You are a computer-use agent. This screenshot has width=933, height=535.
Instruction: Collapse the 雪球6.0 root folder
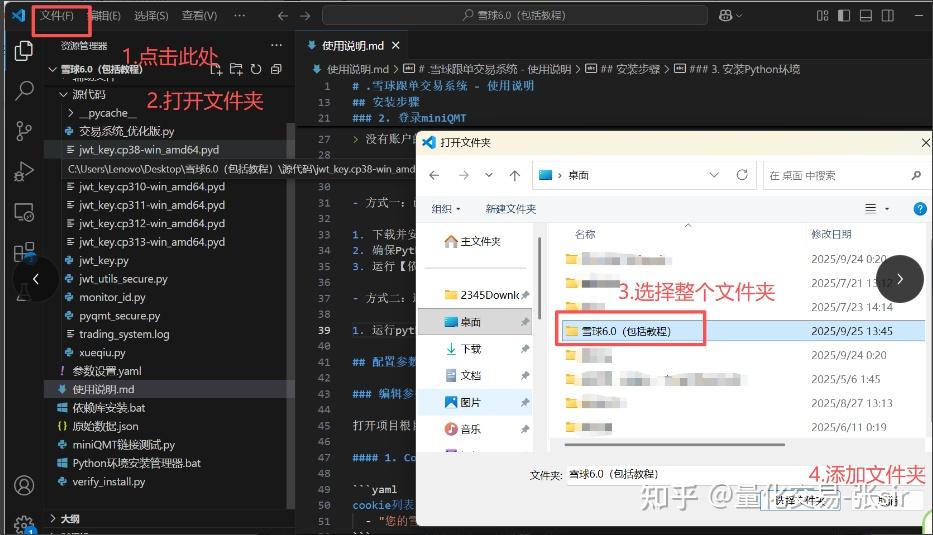click(x=52, y=69)
